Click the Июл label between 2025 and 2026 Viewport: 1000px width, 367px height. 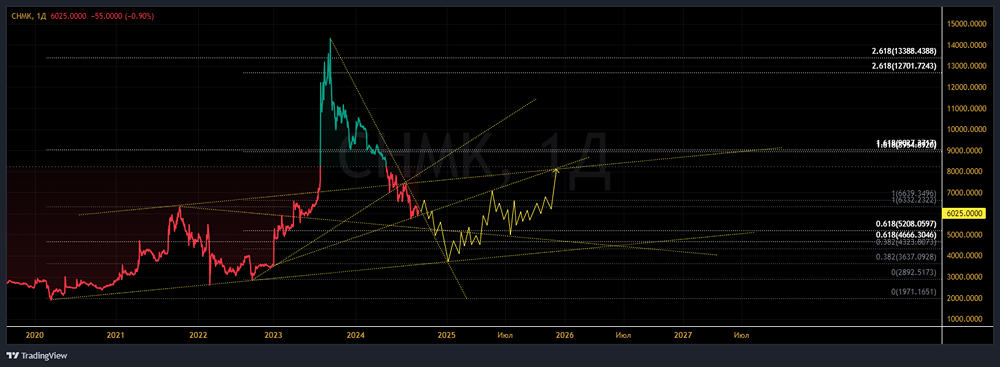tap(505, 334)
